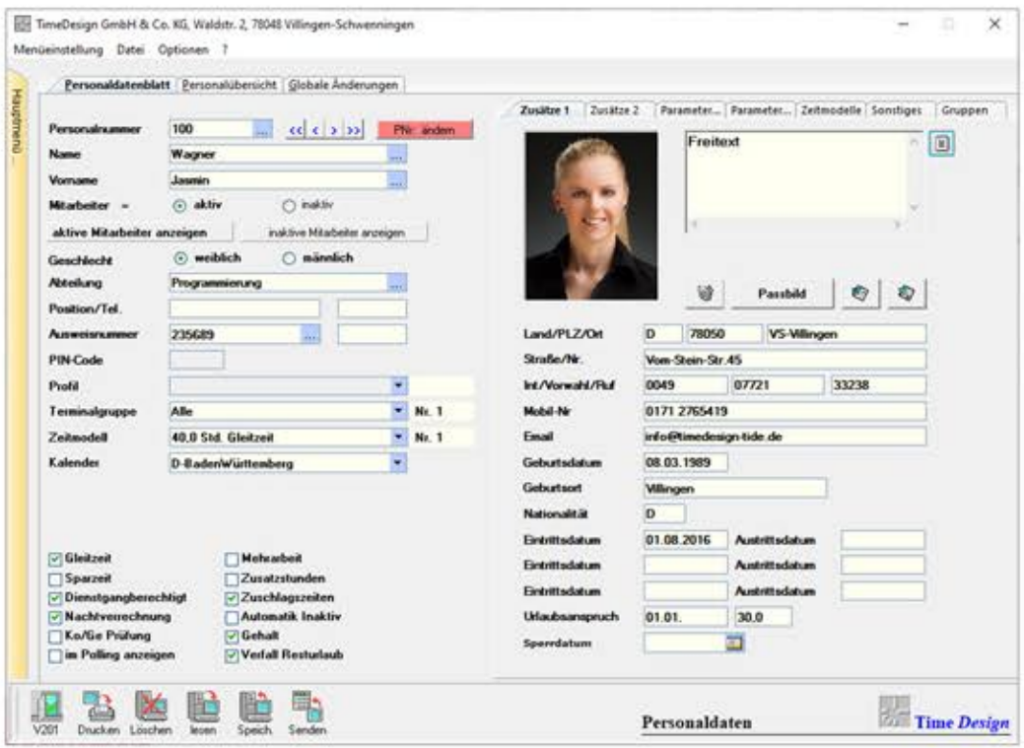1024x748 pixels.
Task: Click the document icon beside the Freitext box
Action: [941, 145]
